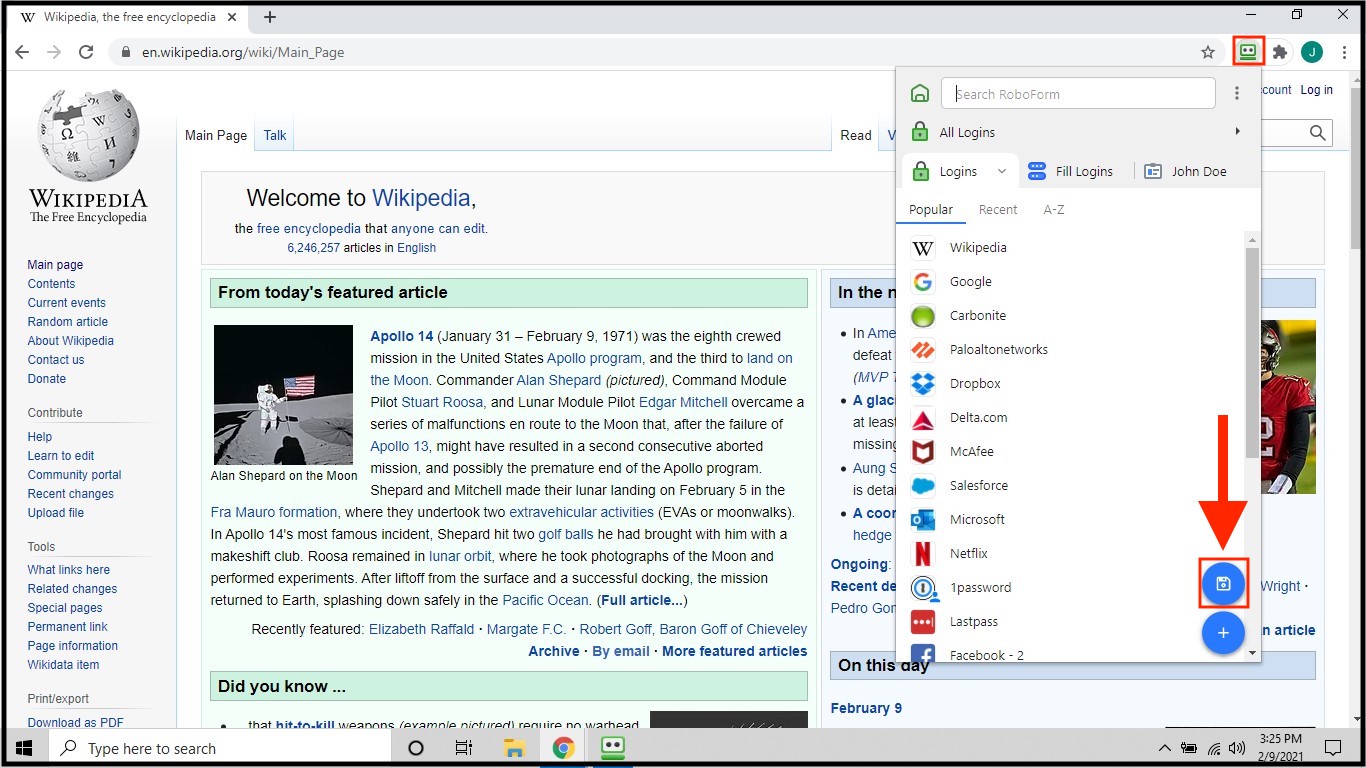Click the blue save login floppy button
1366x768 pixels.
pos(1223,583)
